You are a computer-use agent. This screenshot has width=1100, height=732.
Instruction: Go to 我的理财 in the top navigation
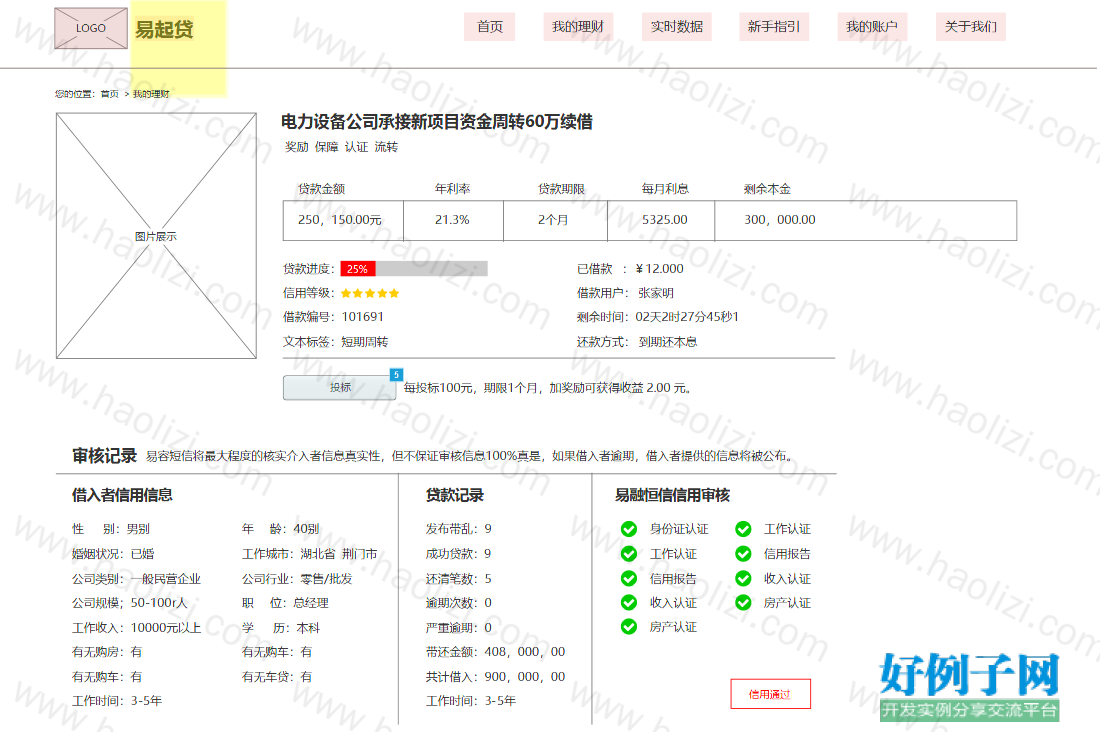click(578, 27)
